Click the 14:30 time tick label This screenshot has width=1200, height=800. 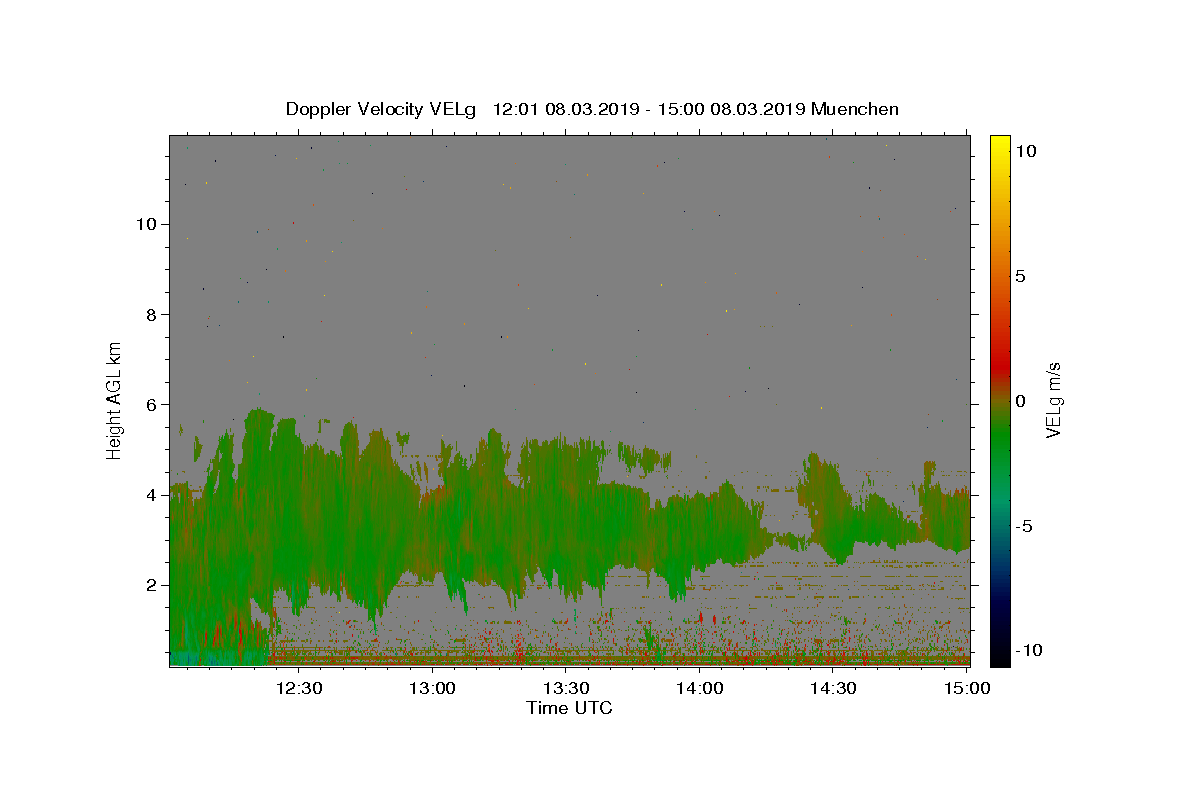[833, 688]
